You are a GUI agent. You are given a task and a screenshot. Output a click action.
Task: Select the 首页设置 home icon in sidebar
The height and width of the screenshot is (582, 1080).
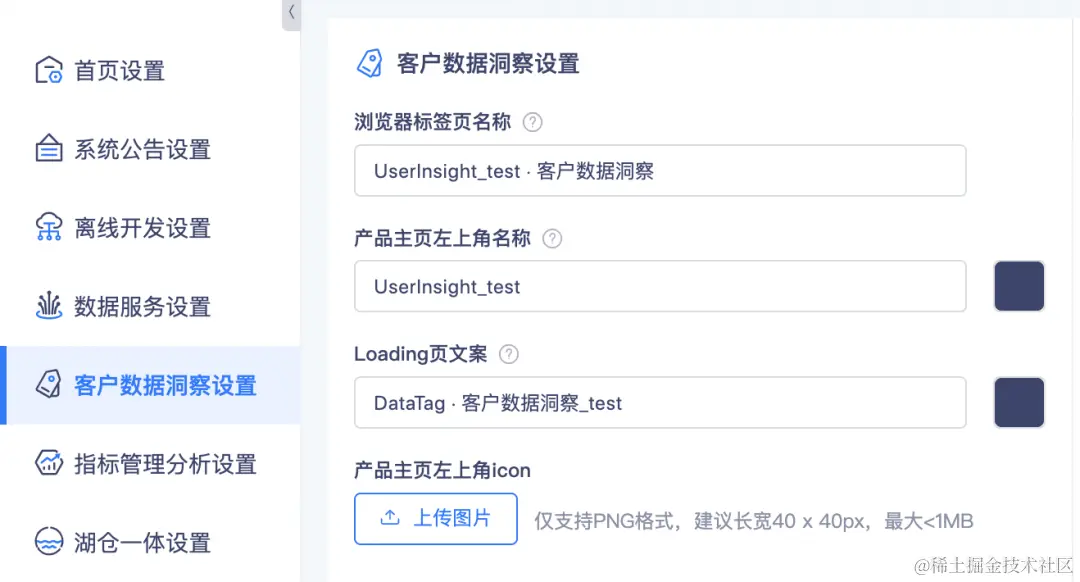tap(48, 69)
